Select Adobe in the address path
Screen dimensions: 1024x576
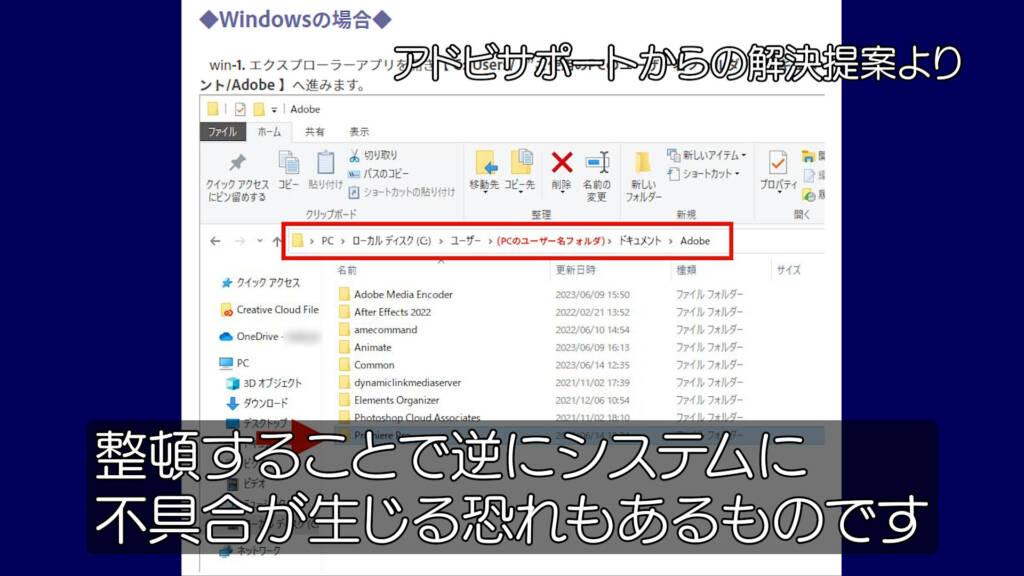click(x=695, y=241)
